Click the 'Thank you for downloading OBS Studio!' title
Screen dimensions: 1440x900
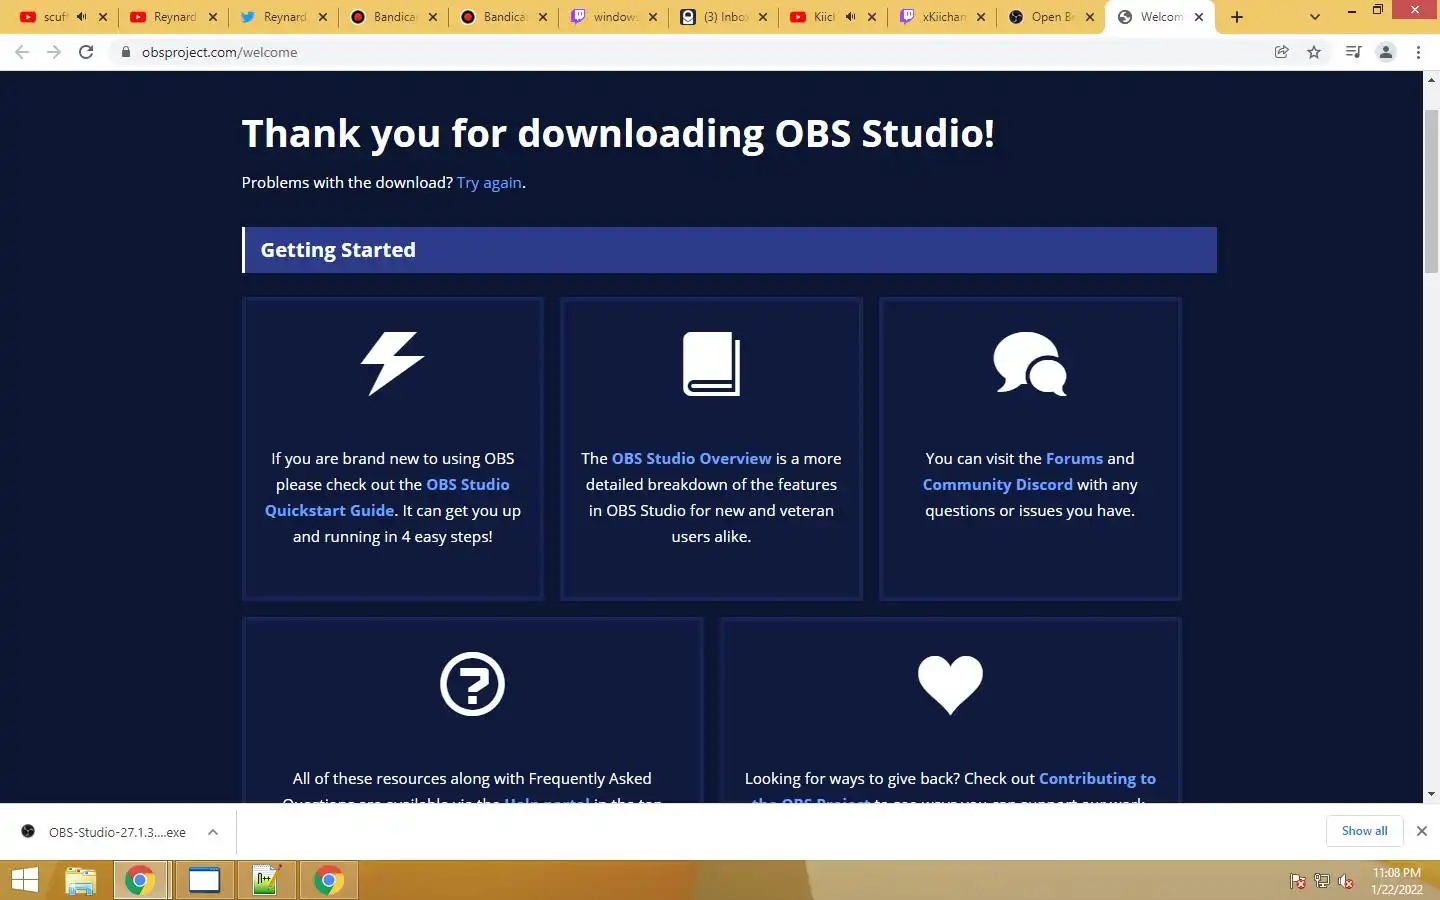point(618,133)
